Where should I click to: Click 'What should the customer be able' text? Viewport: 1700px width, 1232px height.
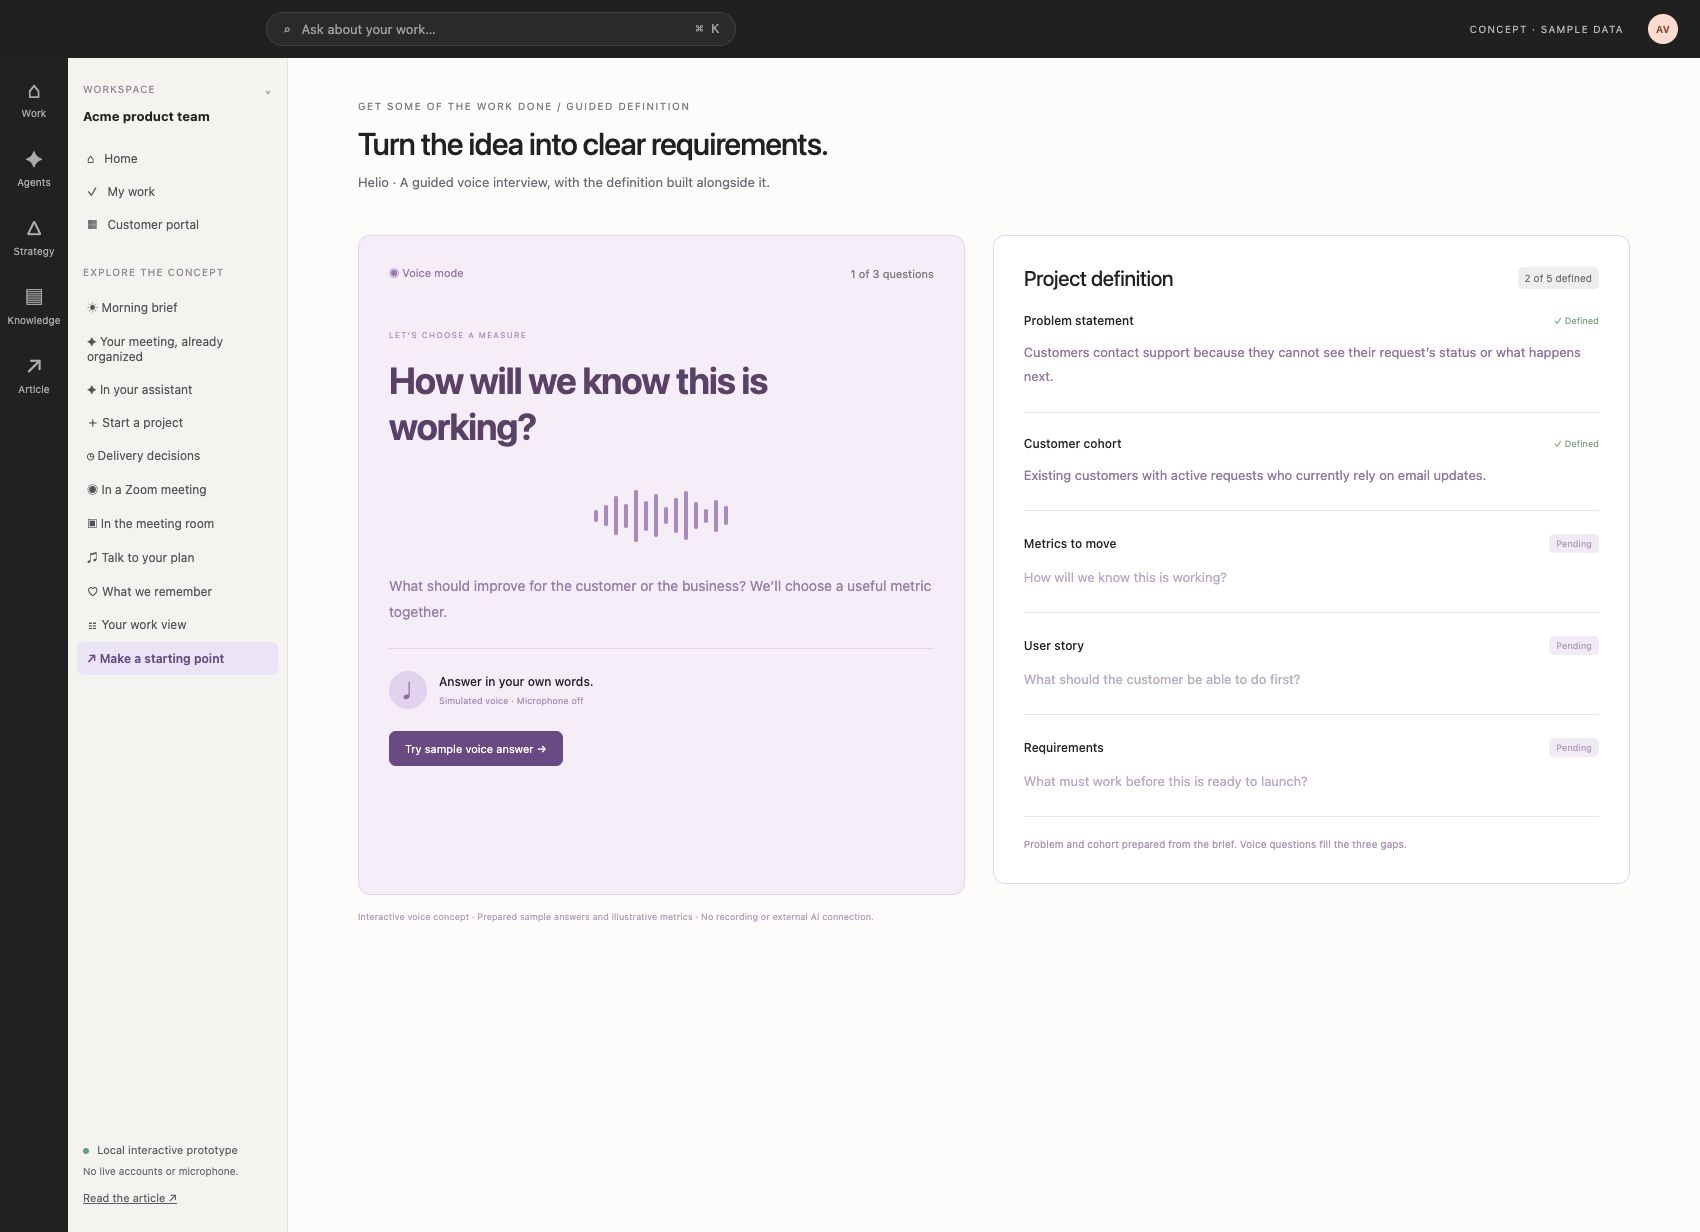1162,680
